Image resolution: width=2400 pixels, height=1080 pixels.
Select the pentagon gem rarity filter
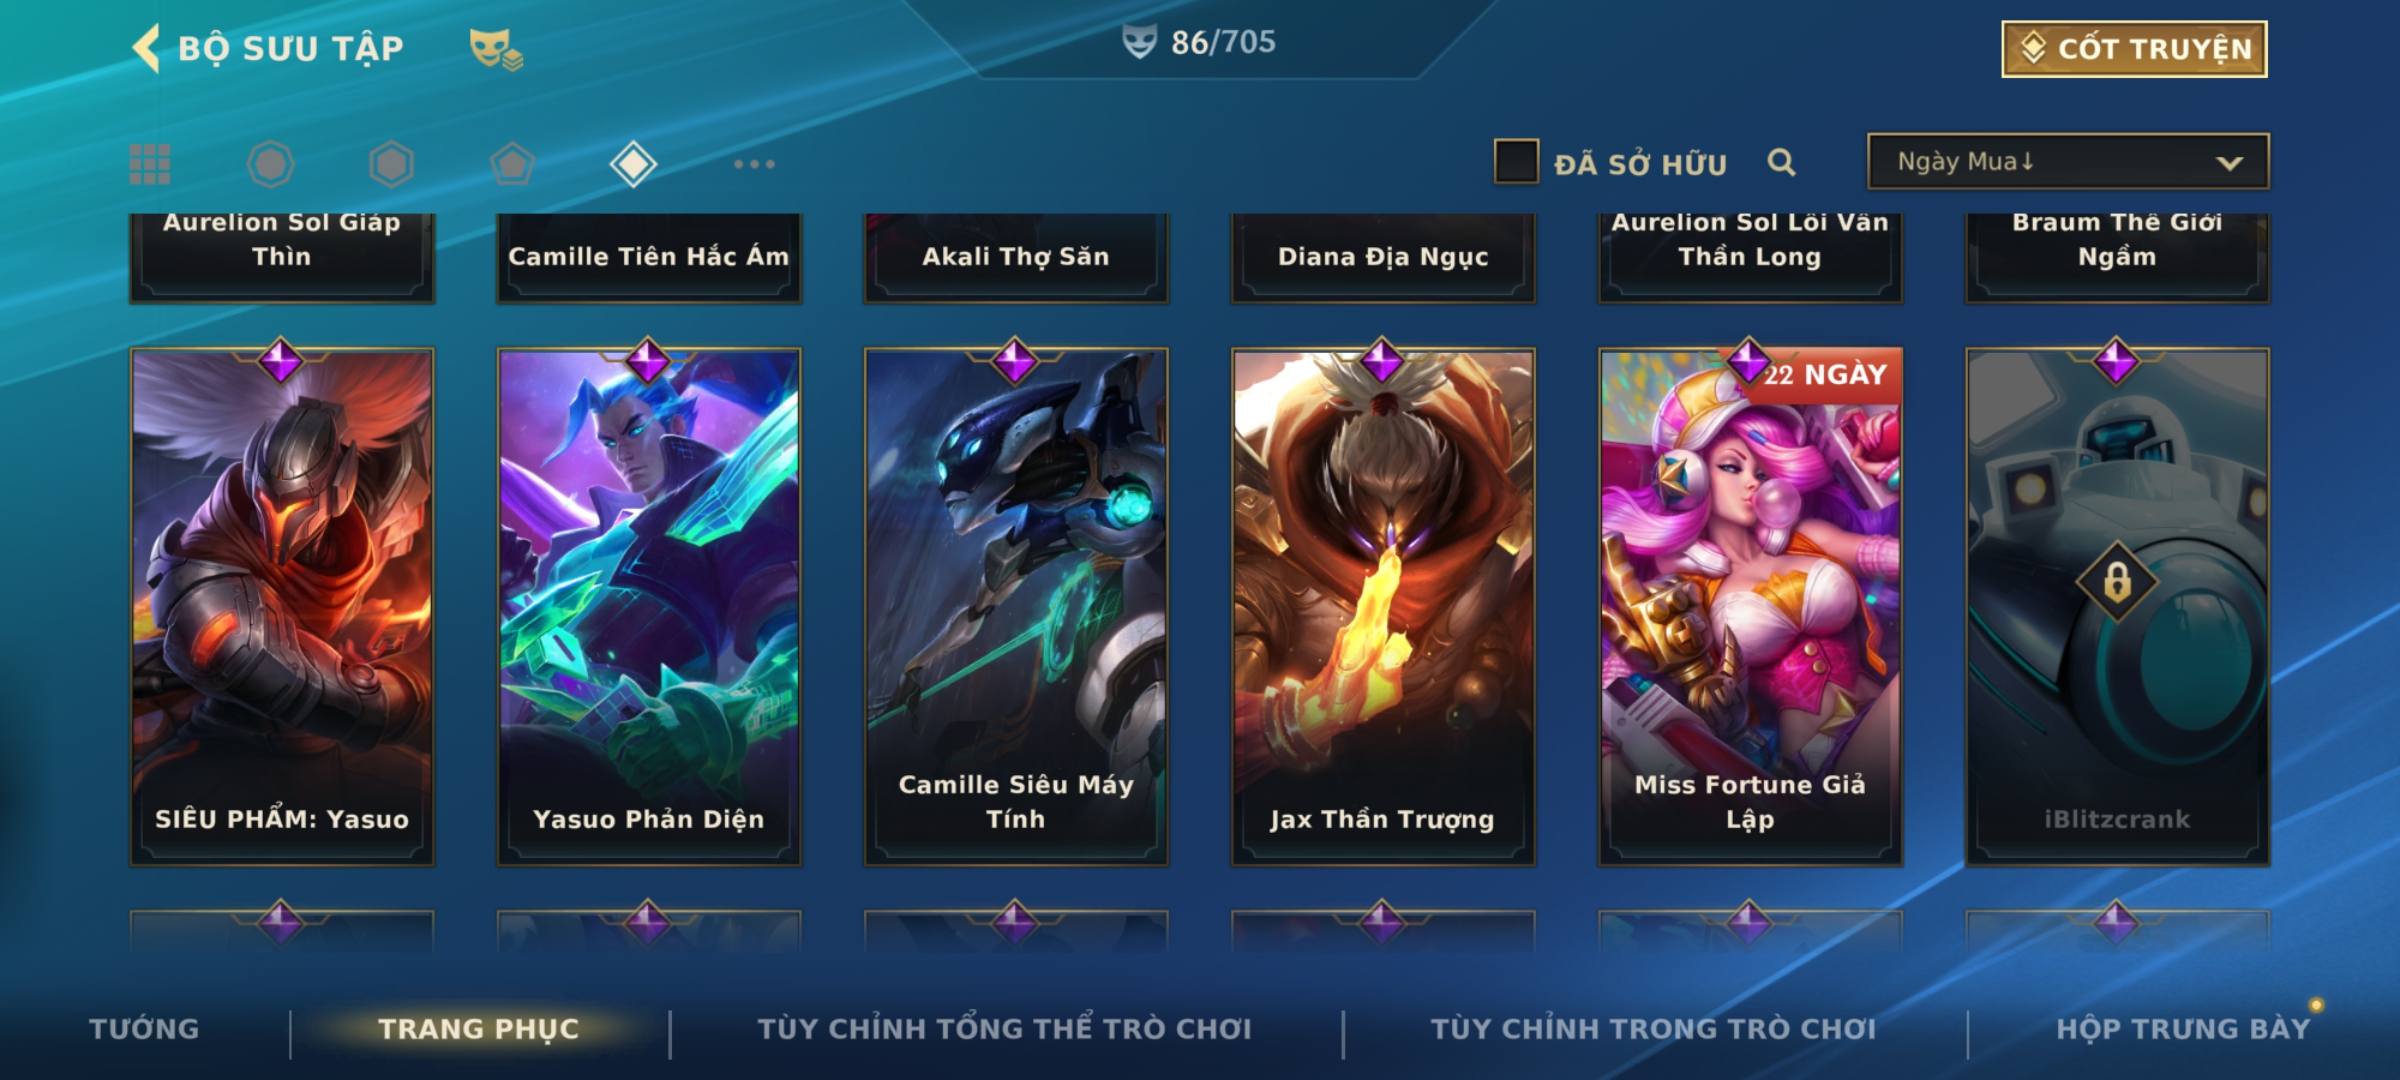(x=512, y=164)
